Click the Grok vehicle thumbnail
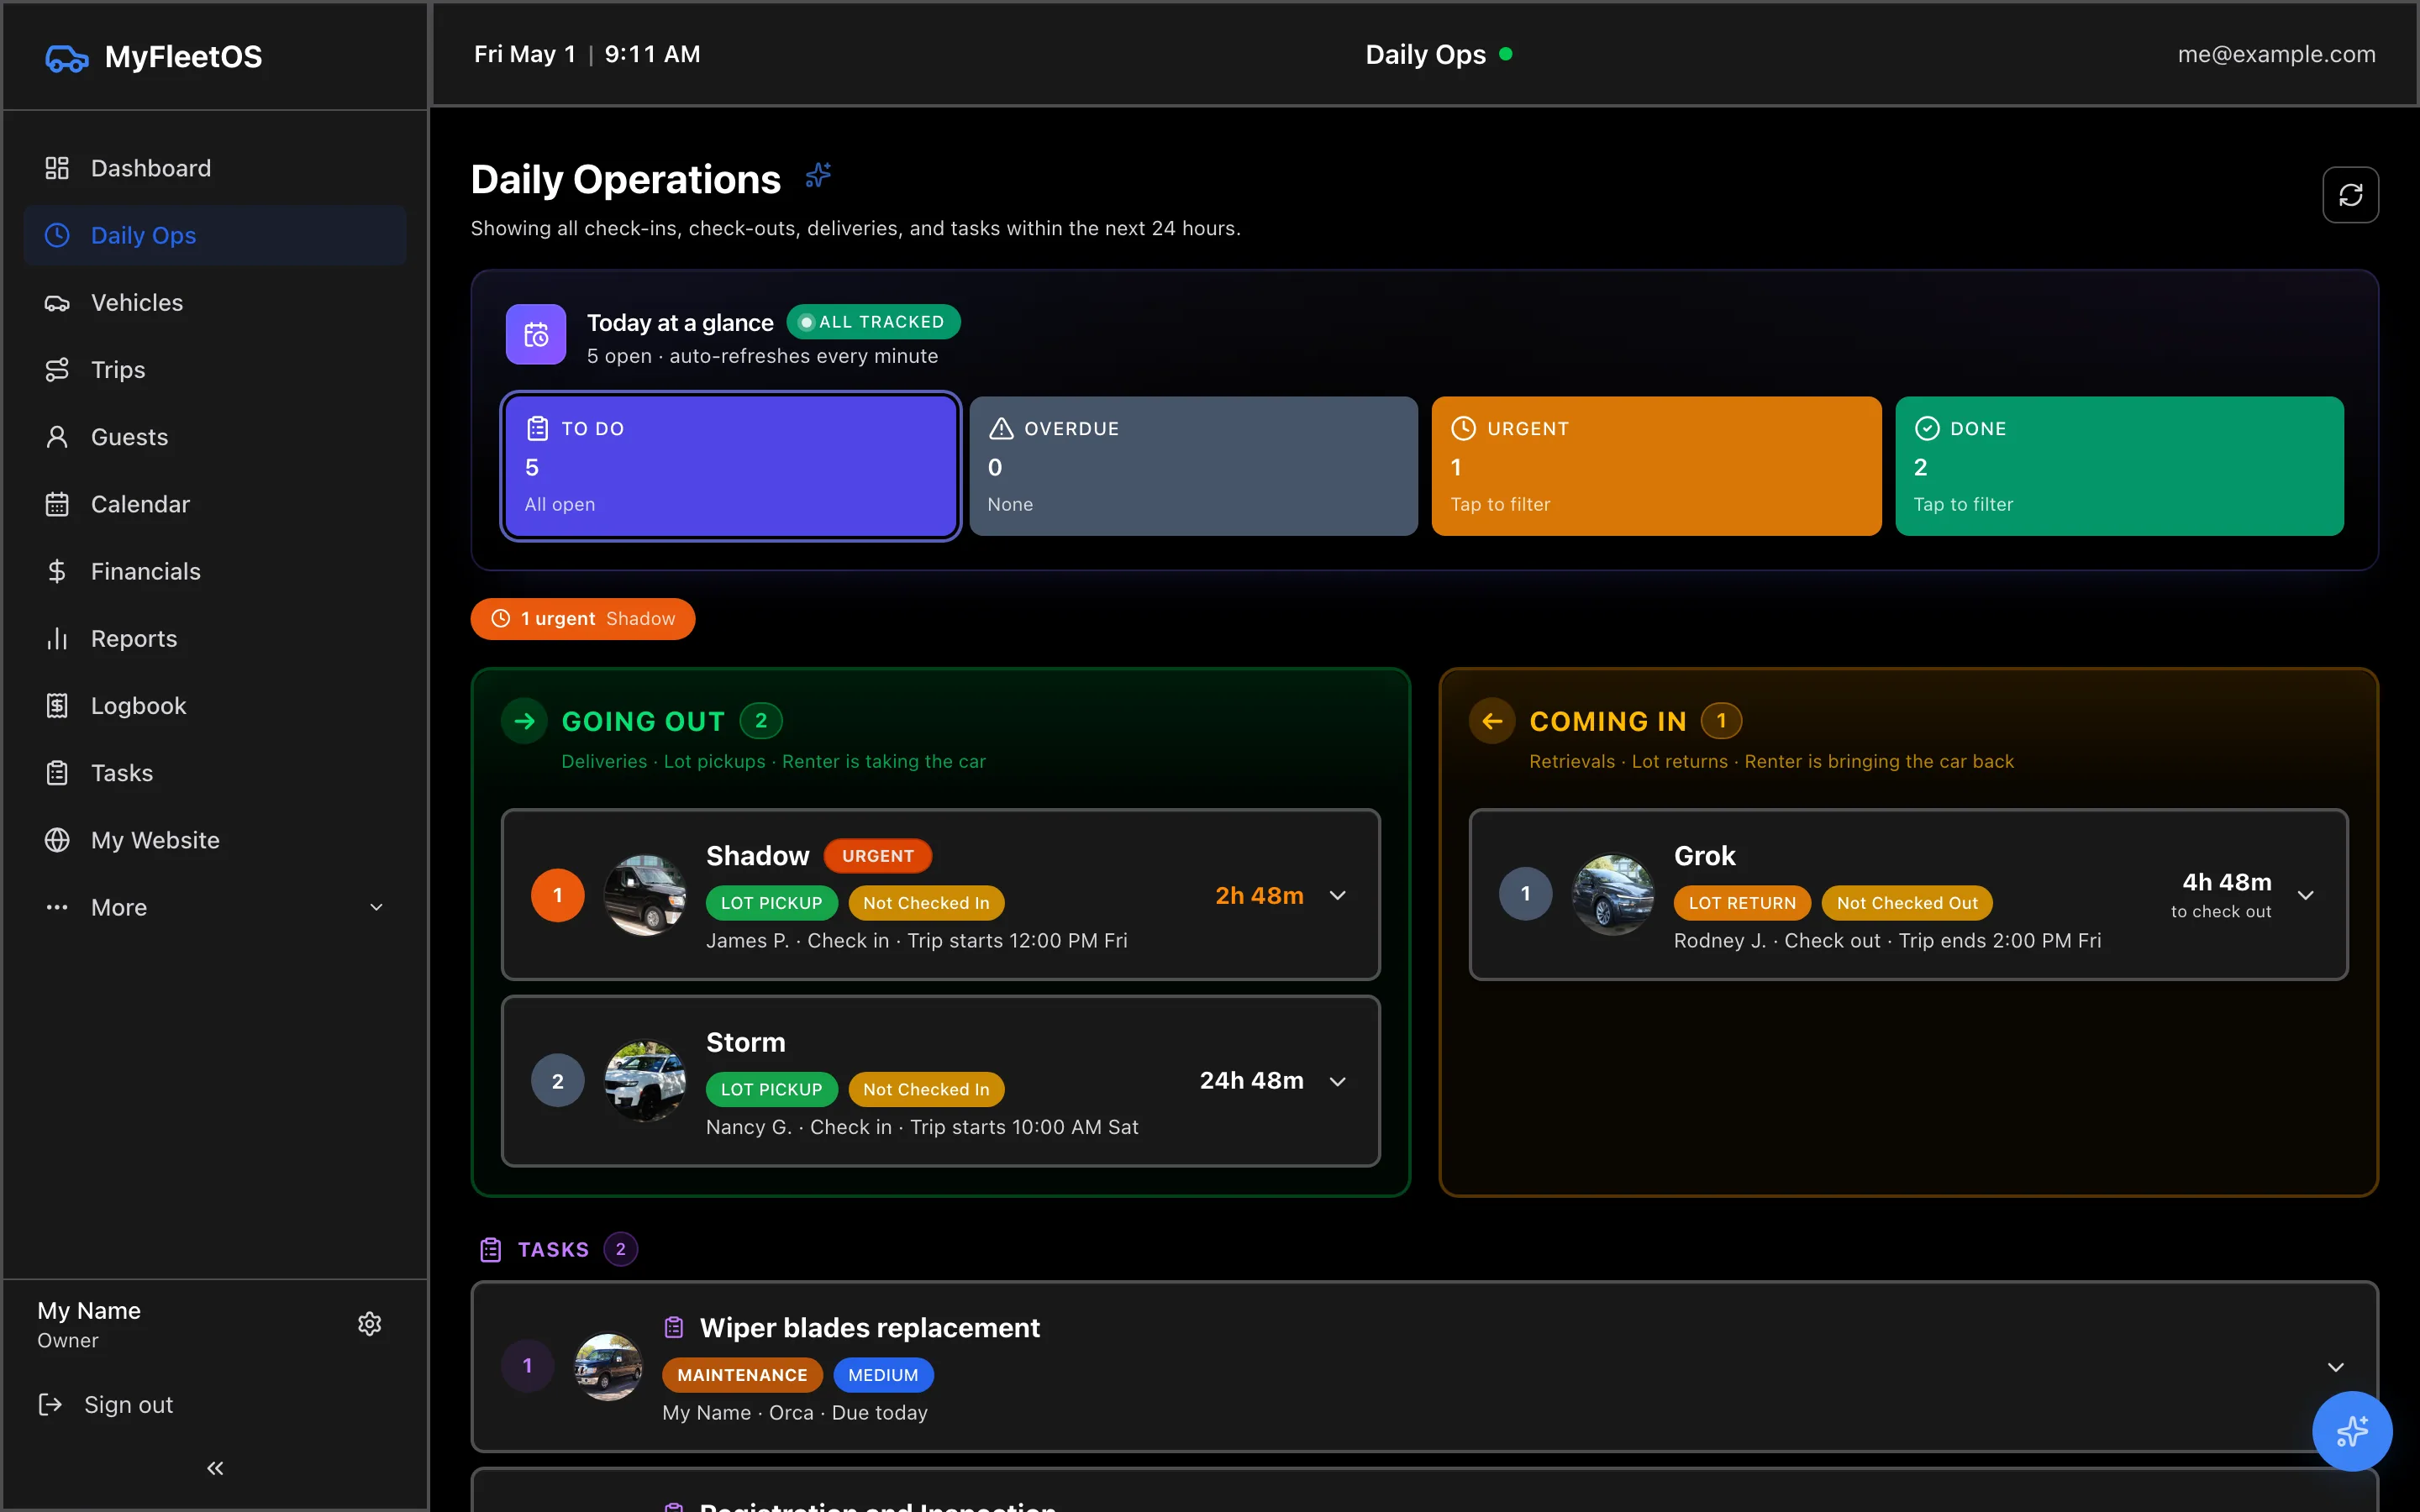The image size is (2420, 1512). (1613, 895)
